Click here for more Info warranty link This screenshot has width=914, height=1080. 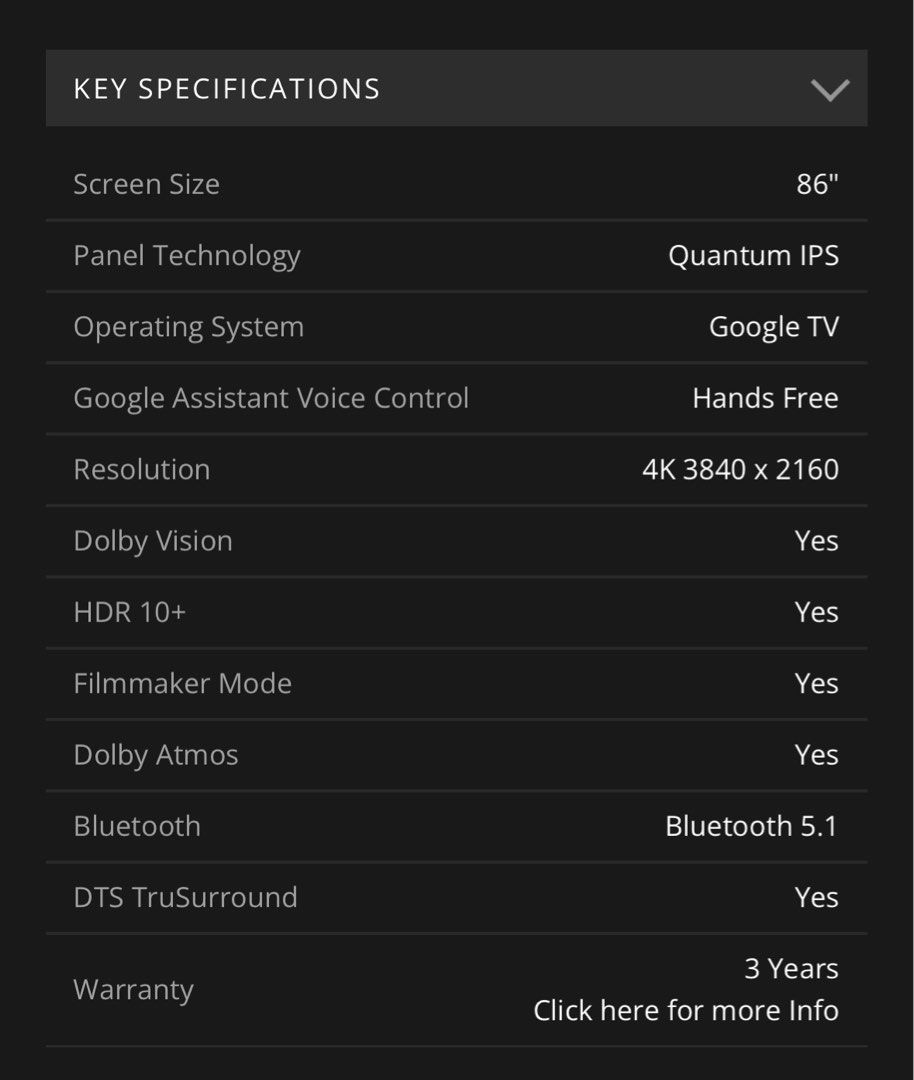(x=685, y=1010)
